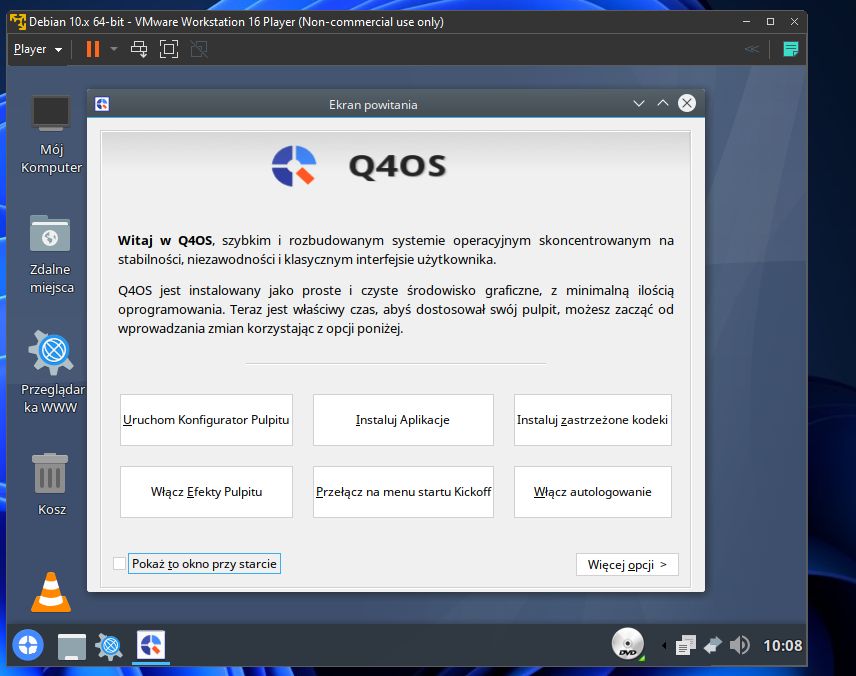856x676 pixels.
Task: Open the volume speaker tray icon
Action: tap(739, 645)
